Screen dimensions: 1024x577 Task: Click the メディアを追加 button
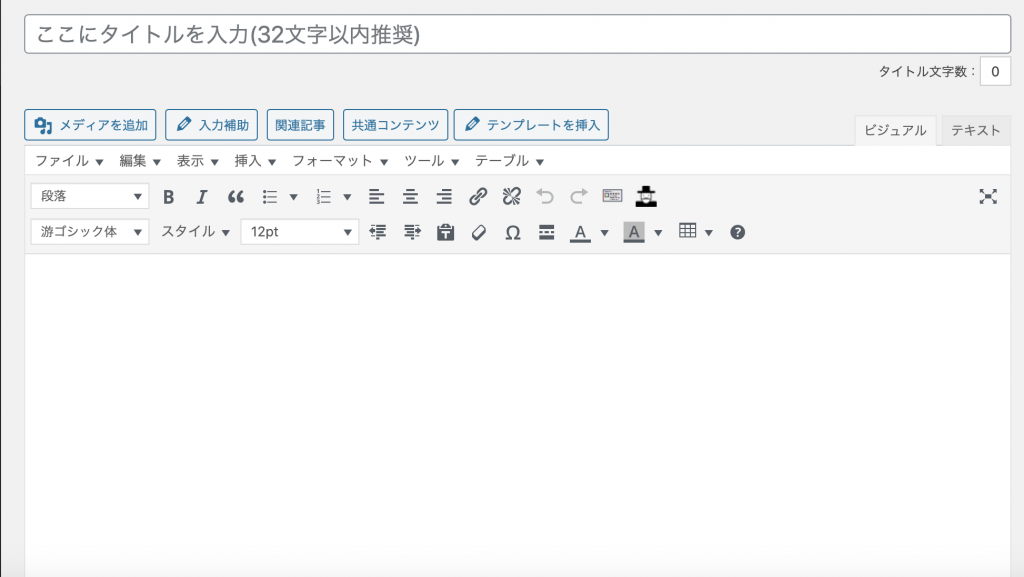pyautogui.click(x=90, y=125)
